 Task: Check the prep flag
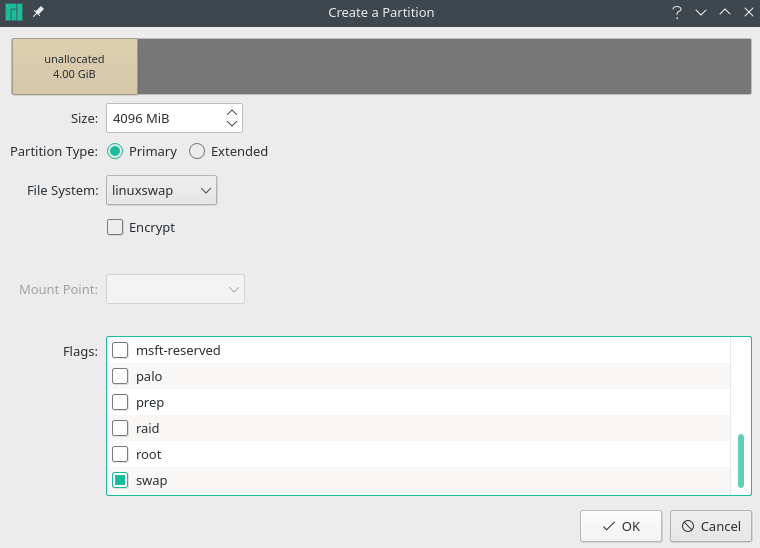coord(120,402)
